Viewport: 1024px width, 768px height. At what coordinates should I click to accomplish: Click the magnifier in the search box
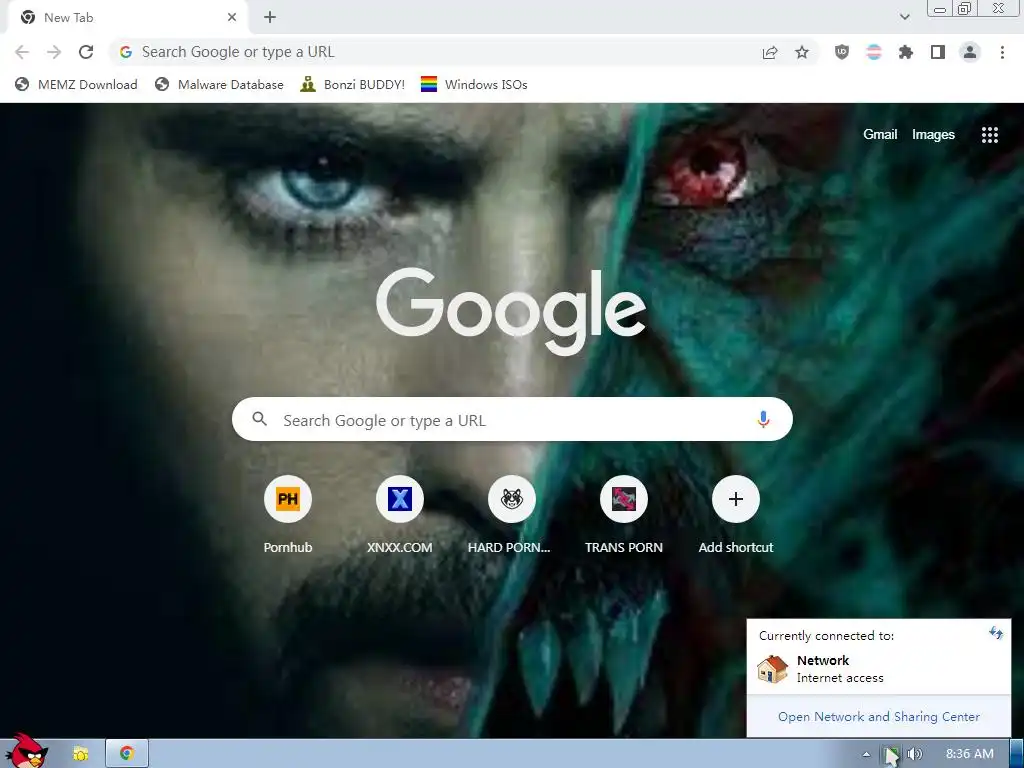click(x=259, y=419)
